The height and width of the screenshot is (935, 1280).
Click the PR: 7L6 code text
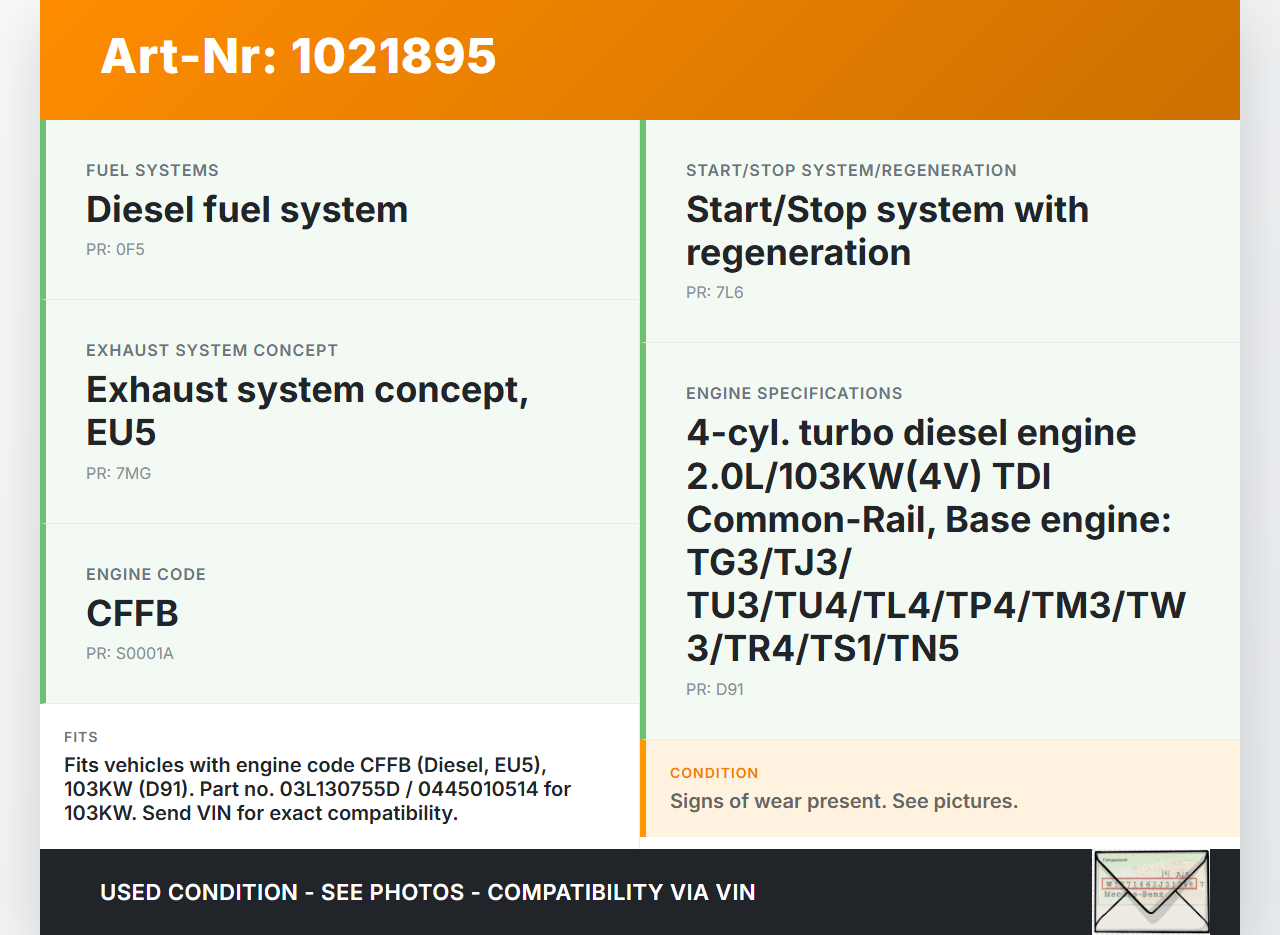714,293
